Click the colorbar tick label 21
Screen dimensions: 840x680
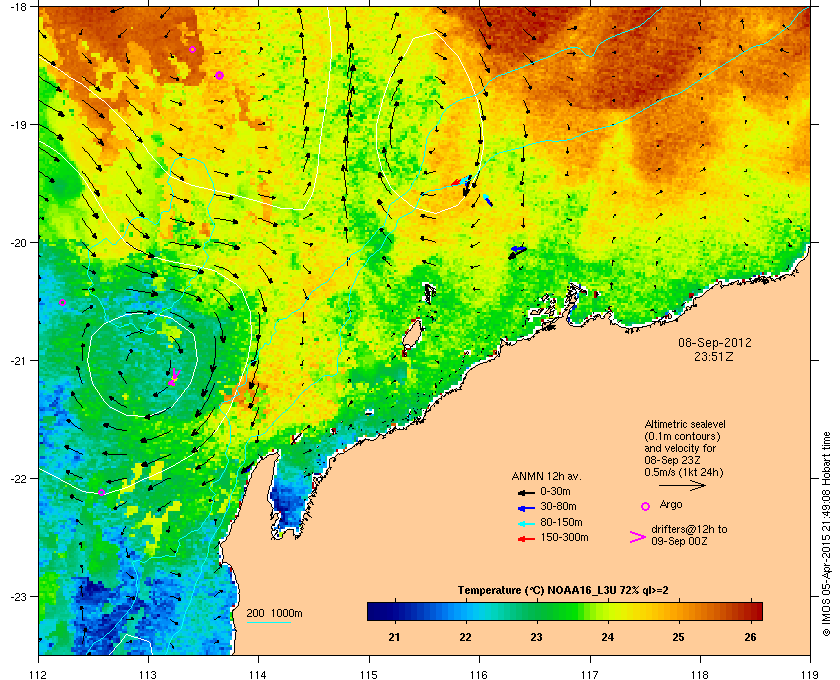[394, 637]
